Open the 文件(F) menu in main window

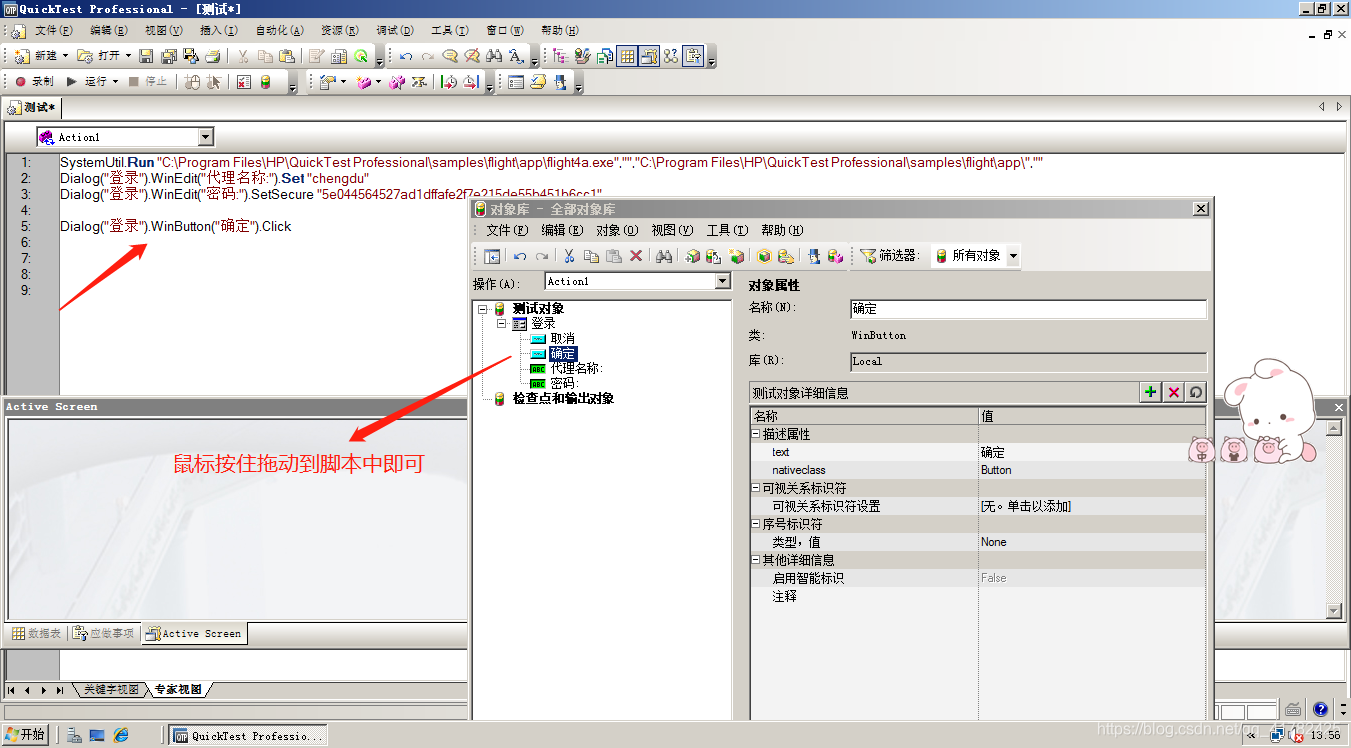click(x=53, y=31)
